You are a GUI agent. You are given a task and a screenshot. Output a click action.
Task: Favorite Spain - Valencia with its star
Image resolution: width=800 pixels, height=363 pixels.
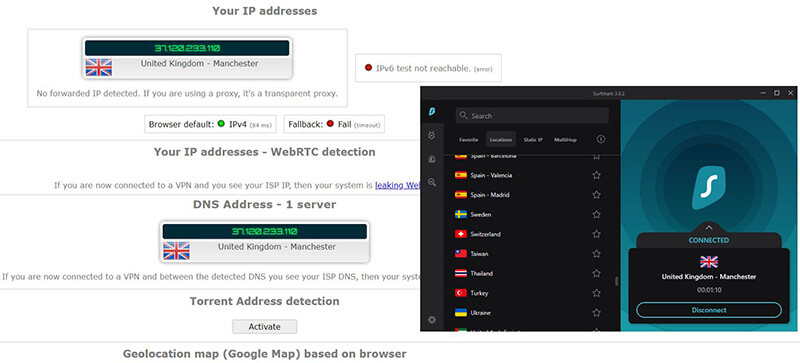click(596, 175)
